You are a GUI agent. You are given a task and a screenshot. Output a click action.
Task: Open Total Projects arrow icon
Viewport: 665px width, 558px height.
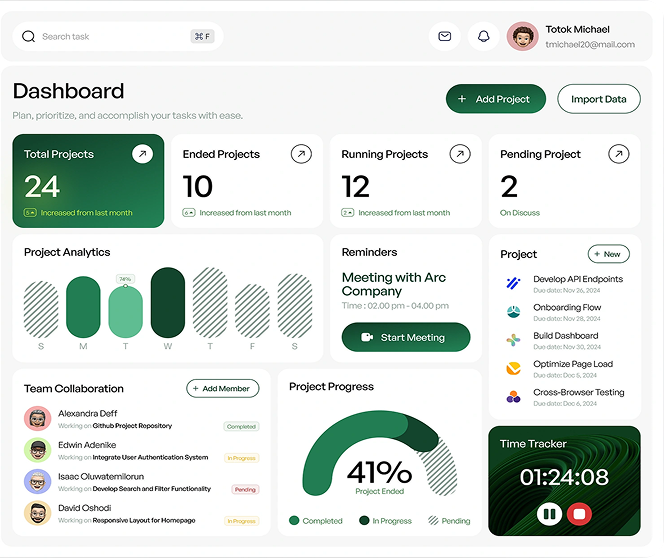pos(142,154)
